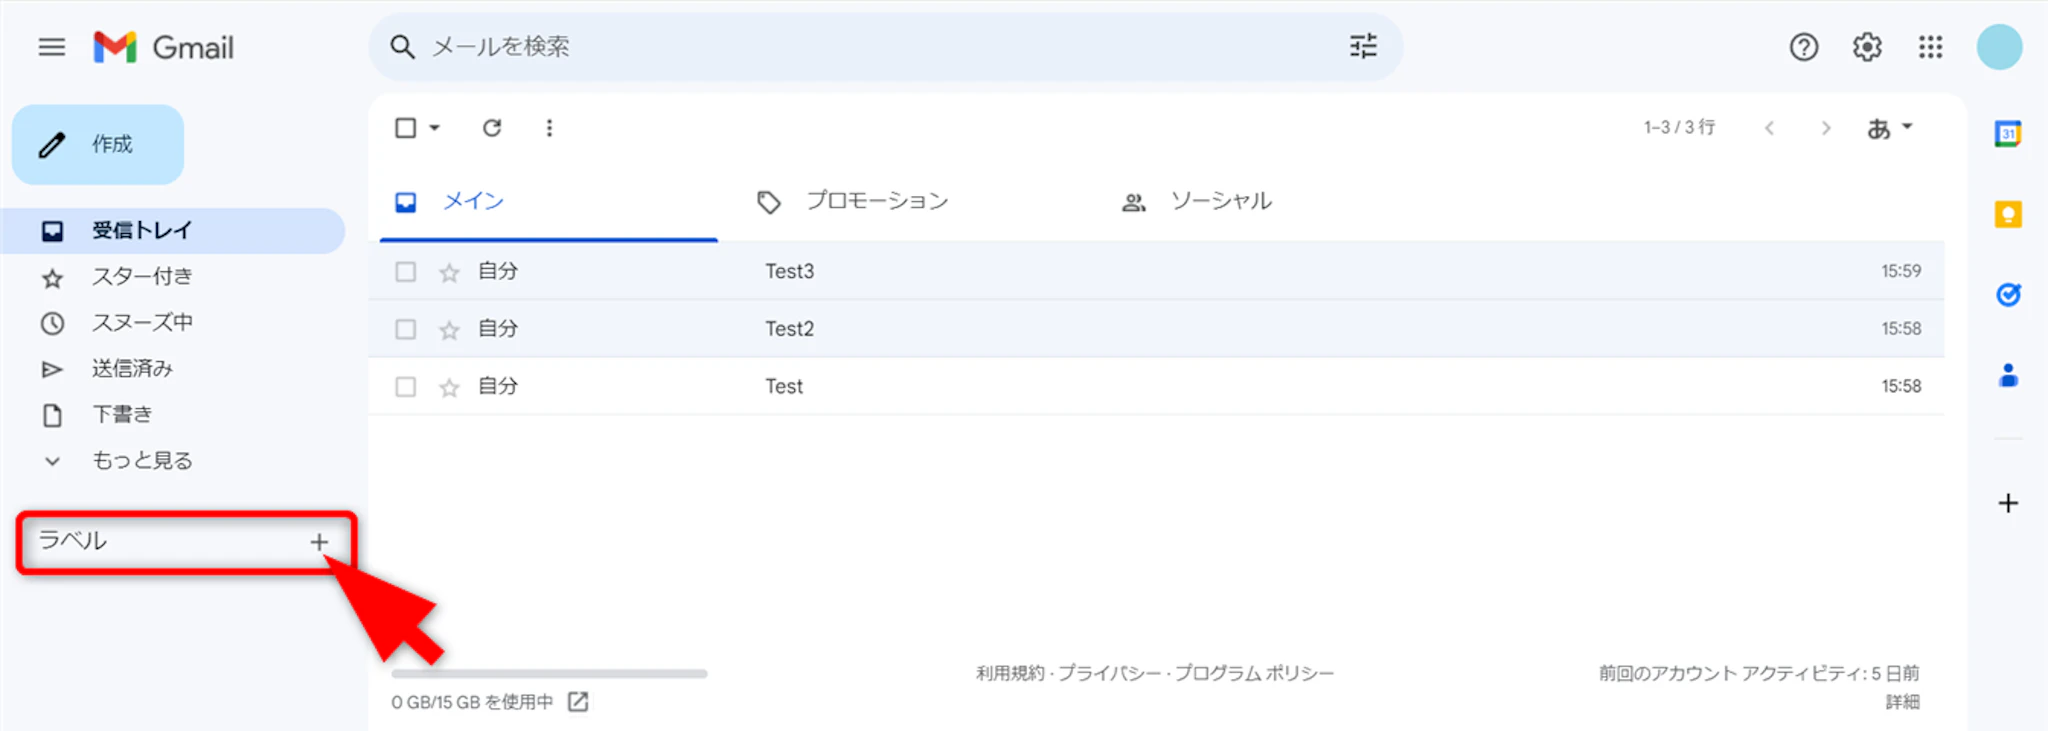Switch to the ソーシャル tab

1220,202
